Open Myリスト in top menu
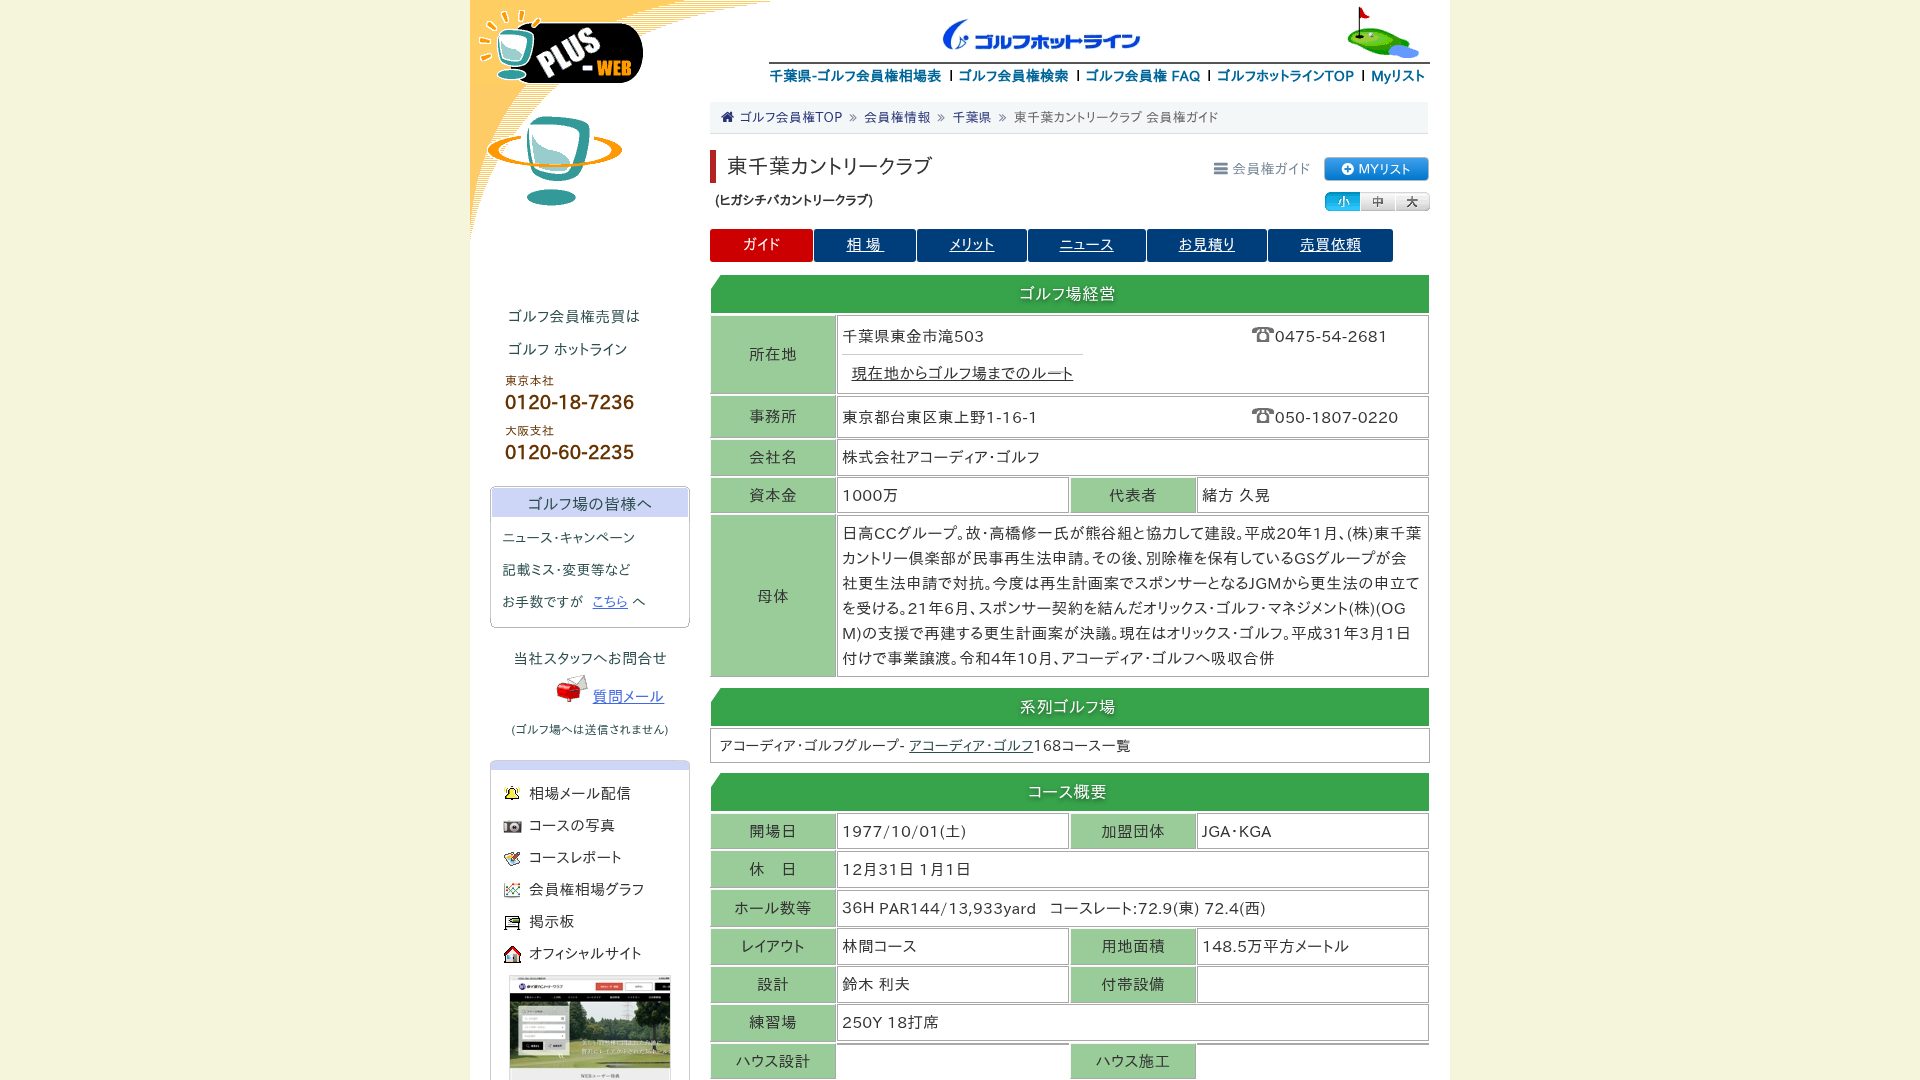The height and width of the screenshot is (1080, 1920). tap(1398, 76)
